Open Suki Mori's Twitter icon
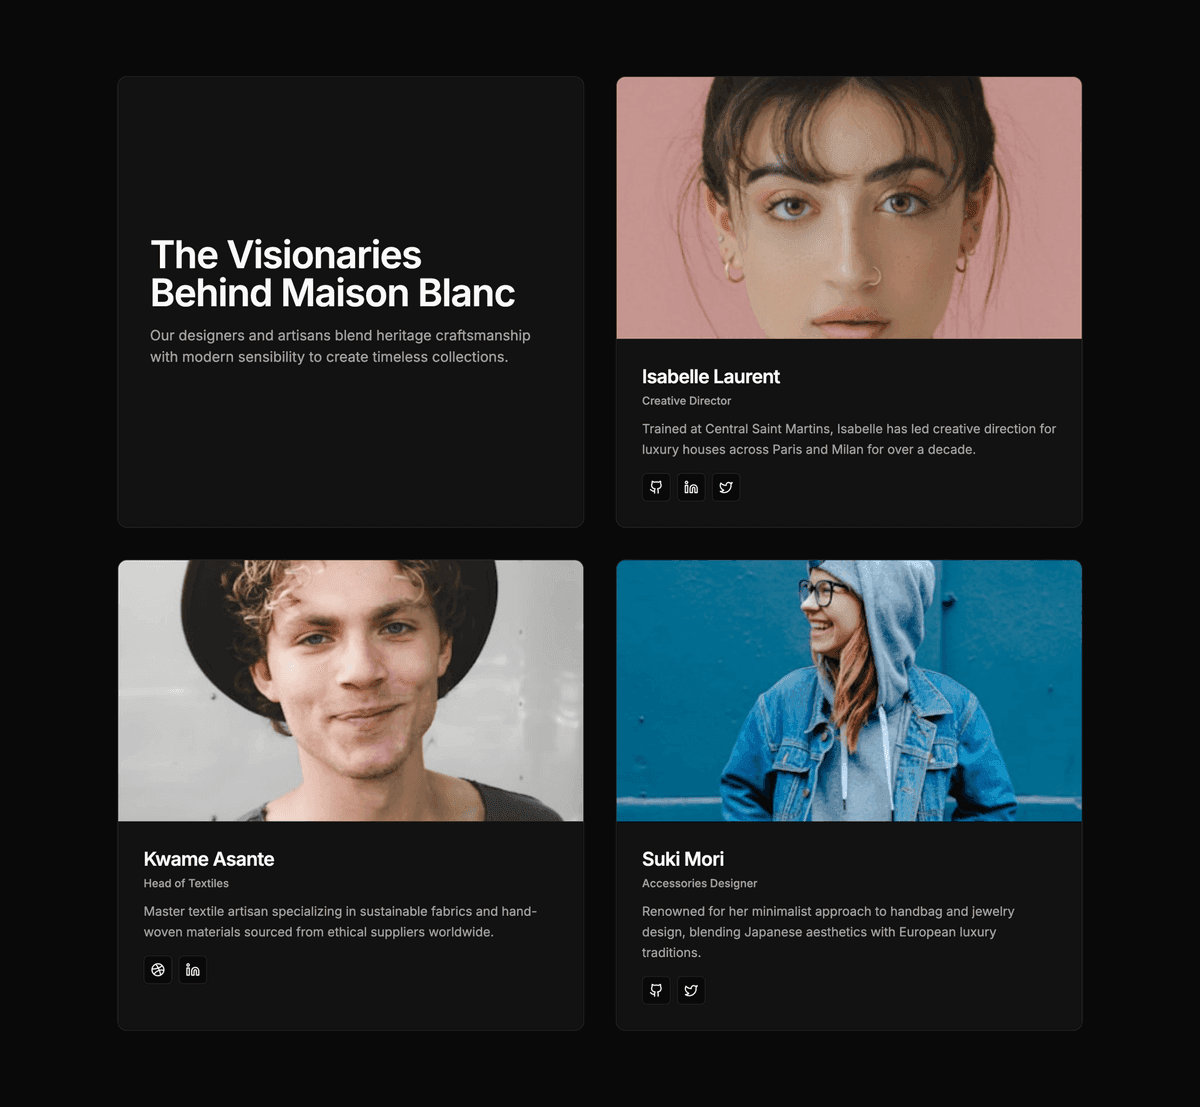Image resolution: width=1200 pixels, height=1107 pixels. coord(691,990)
